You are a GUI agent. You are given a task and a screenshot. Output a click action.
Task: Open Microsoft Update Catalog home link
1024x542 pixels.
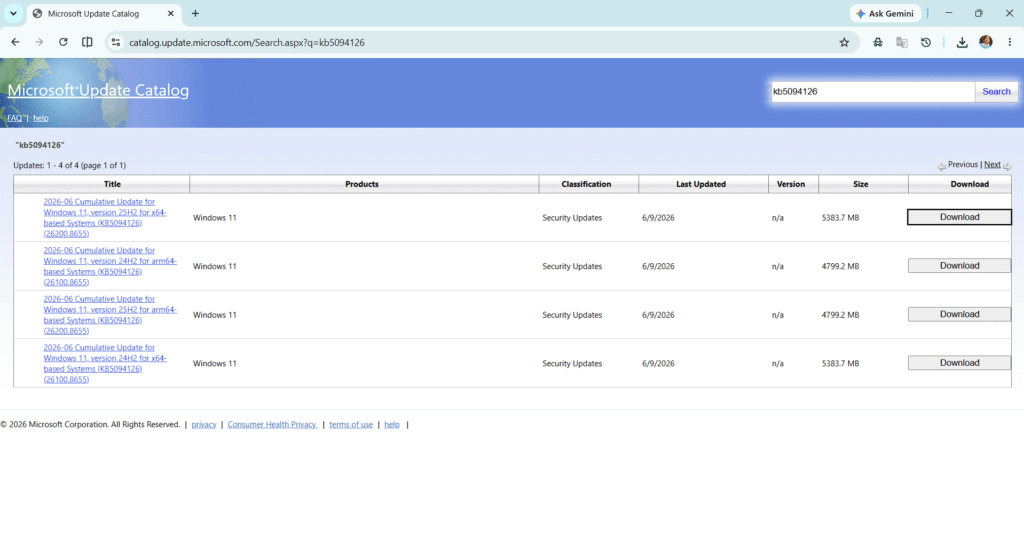[x=98, y=90]
